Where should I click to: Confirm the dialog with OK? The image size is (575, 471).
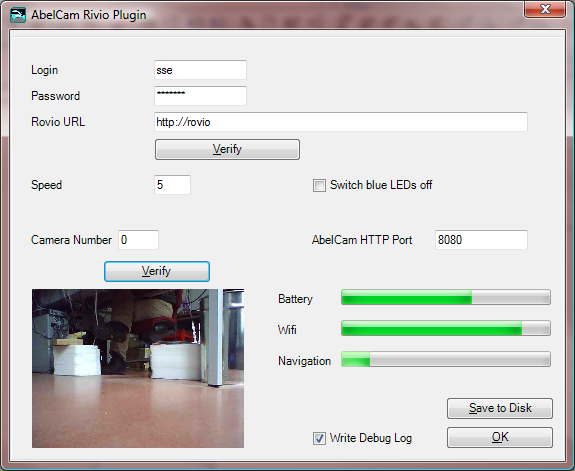[500, 437]
